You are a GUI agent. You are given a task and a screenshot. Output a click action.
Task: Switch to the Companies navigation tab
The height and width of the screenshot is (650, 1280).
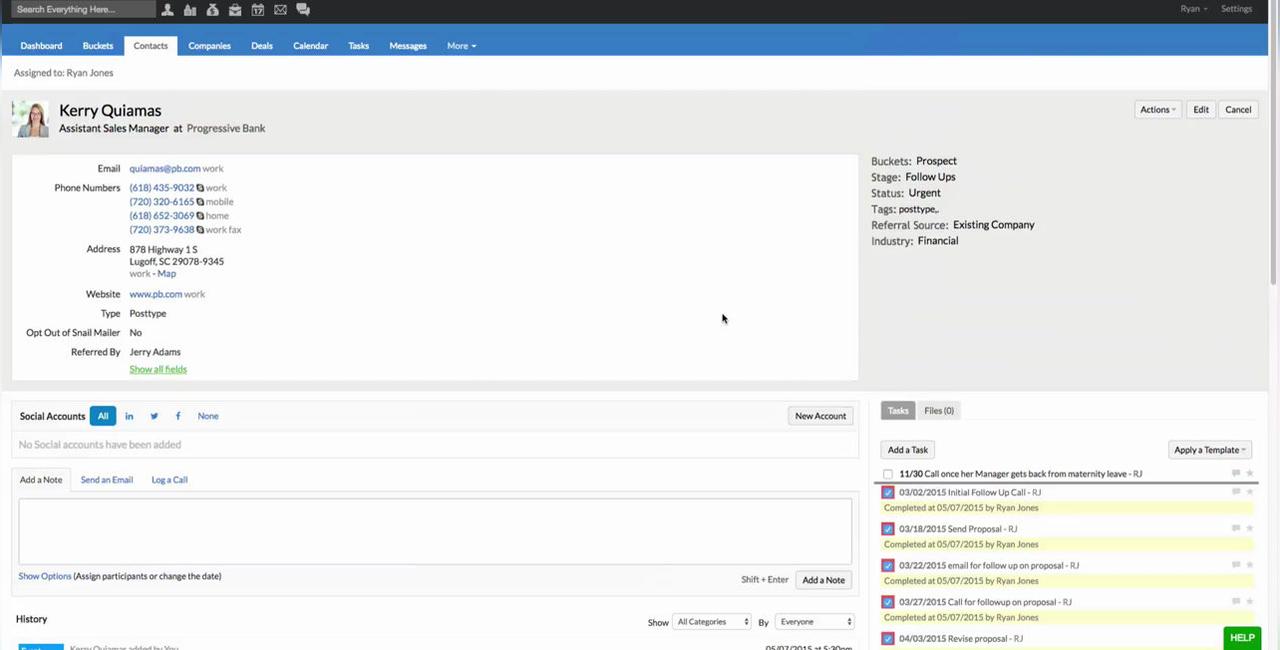(x=209, y=46)
